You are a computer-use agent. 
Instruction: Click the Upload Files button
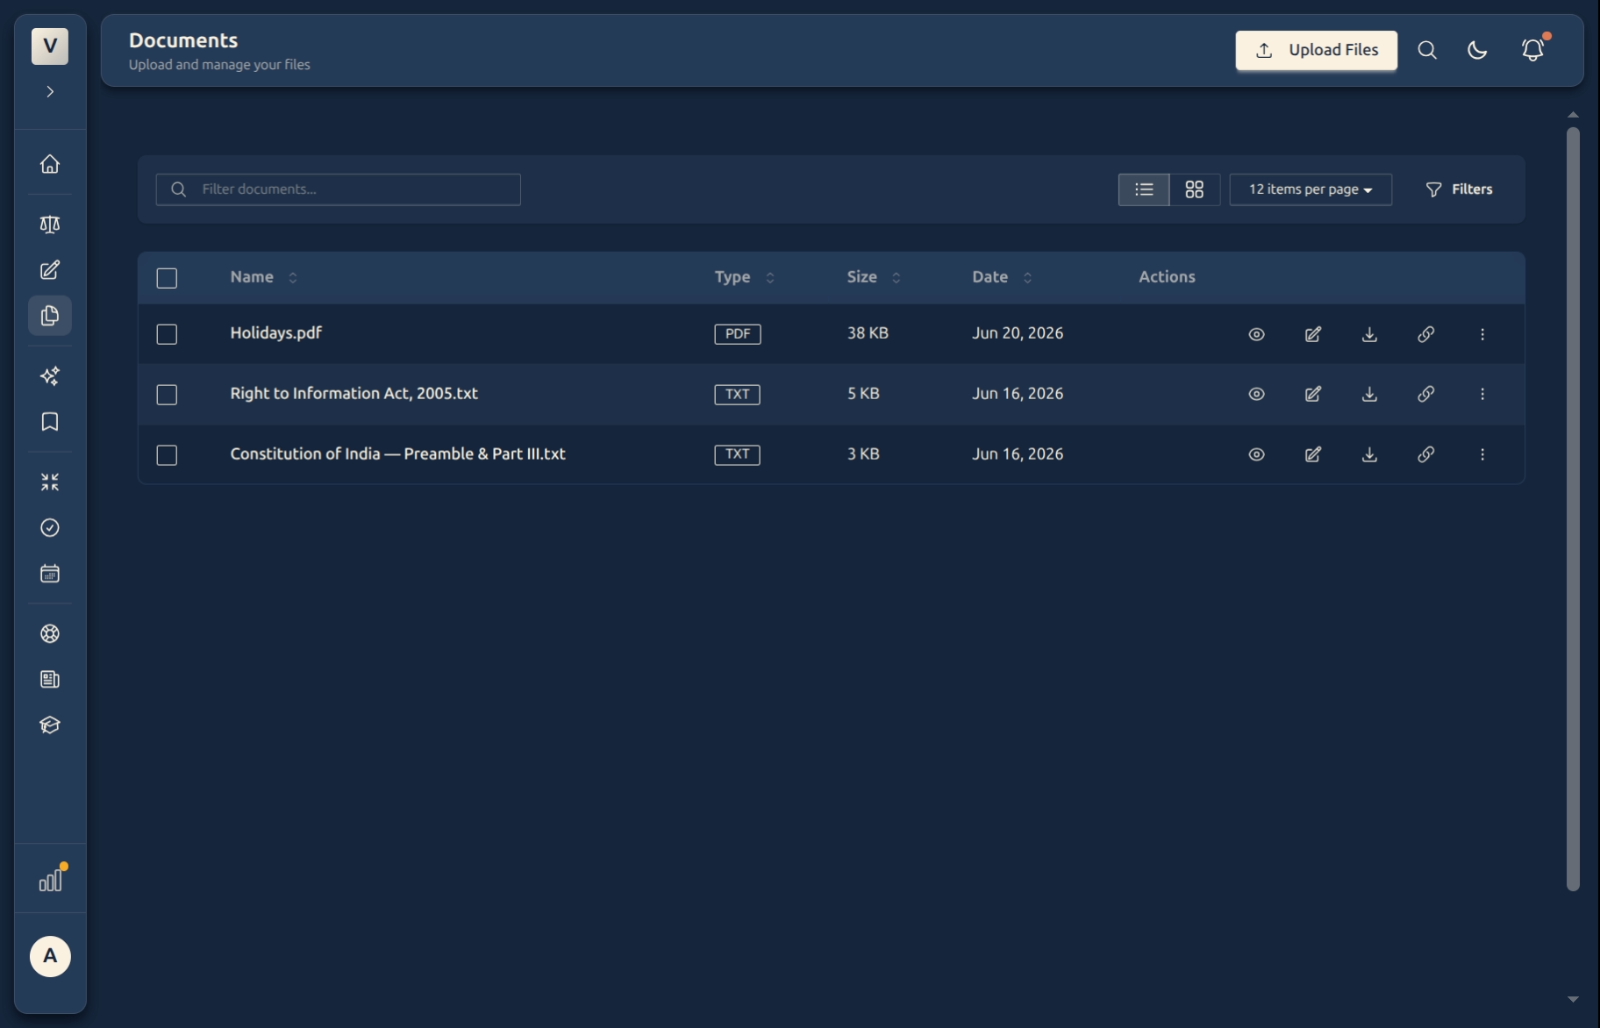tap(1316, 50)
